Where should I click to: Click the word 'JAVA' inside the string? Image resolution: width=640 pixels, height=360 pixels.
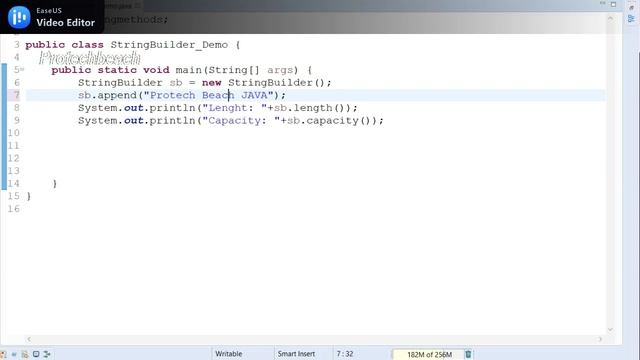tap(254, 95)
